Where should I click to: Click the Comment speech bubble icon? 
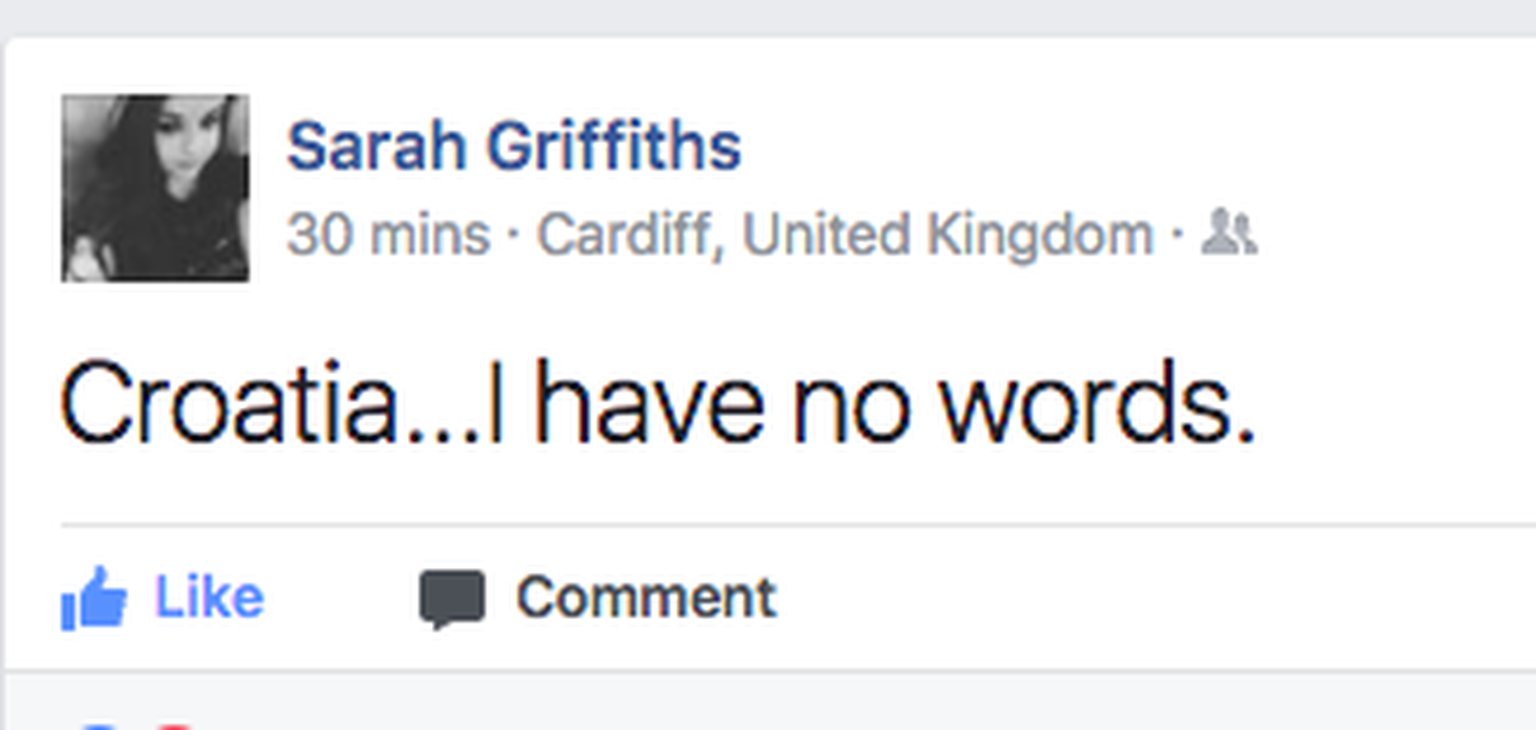click(452, 598)
